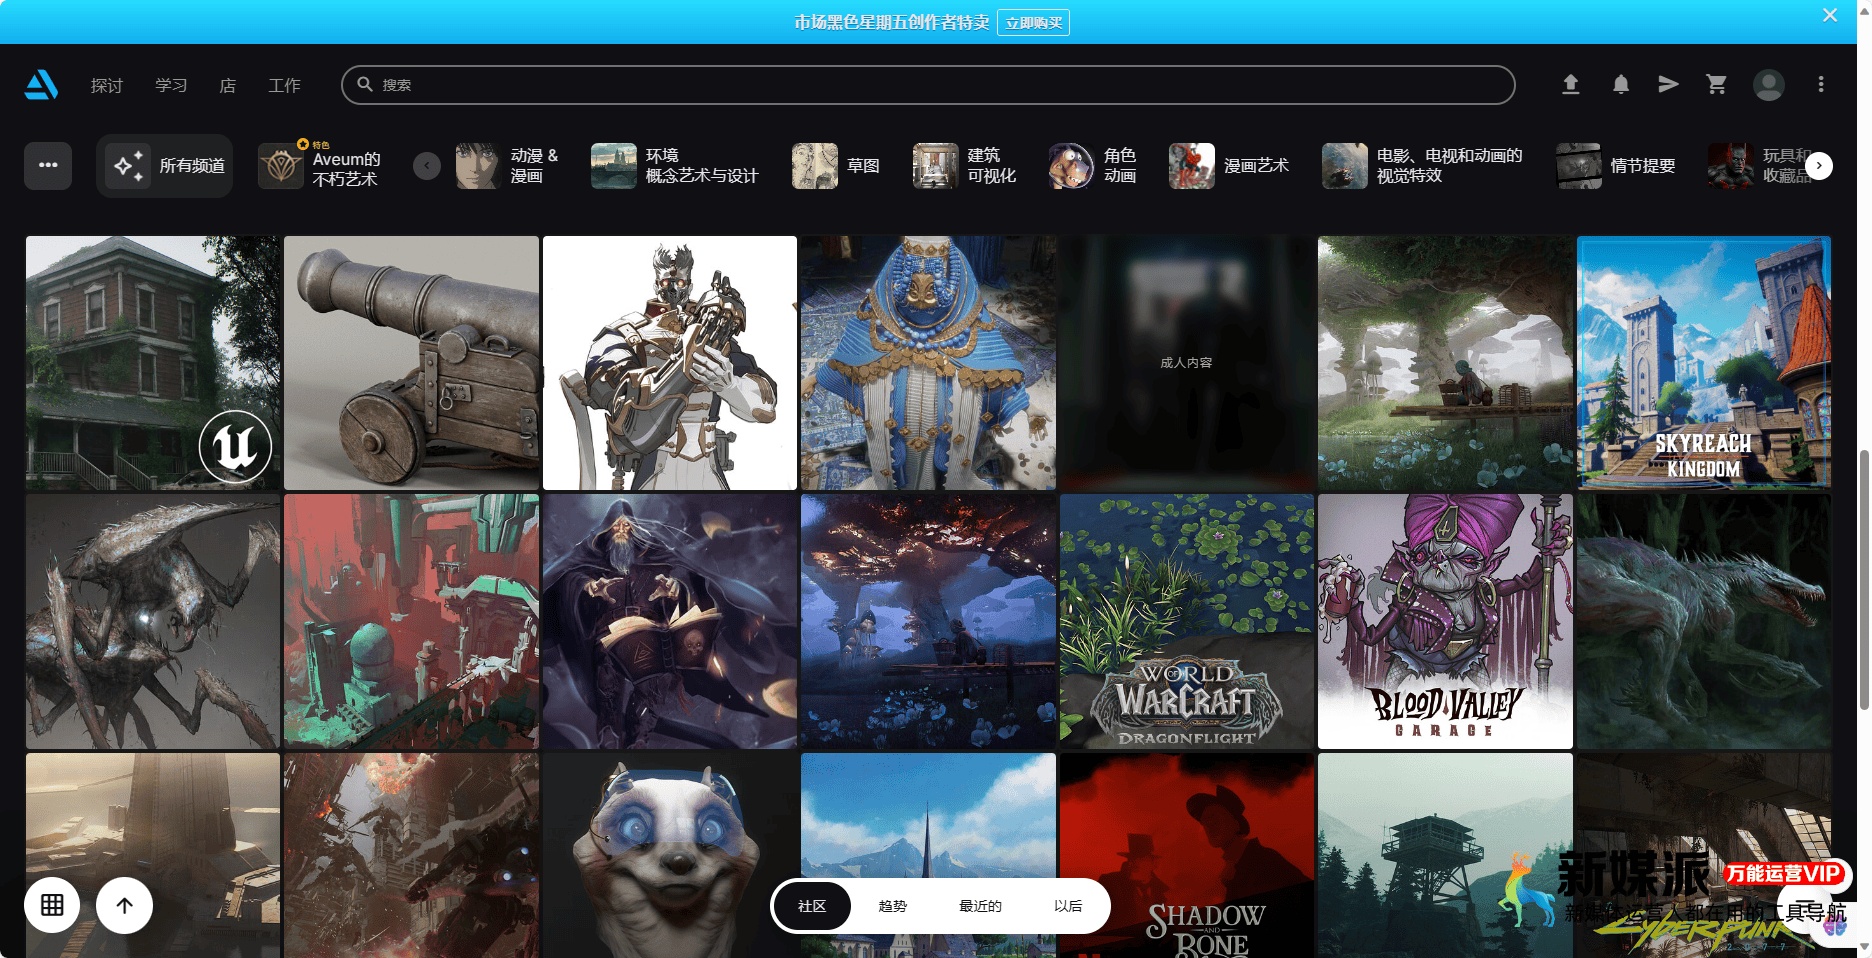This screenshot has width=1872, height=958.
Task: Expand the channel options ellipsis button
Action: (x=48, y=166)
